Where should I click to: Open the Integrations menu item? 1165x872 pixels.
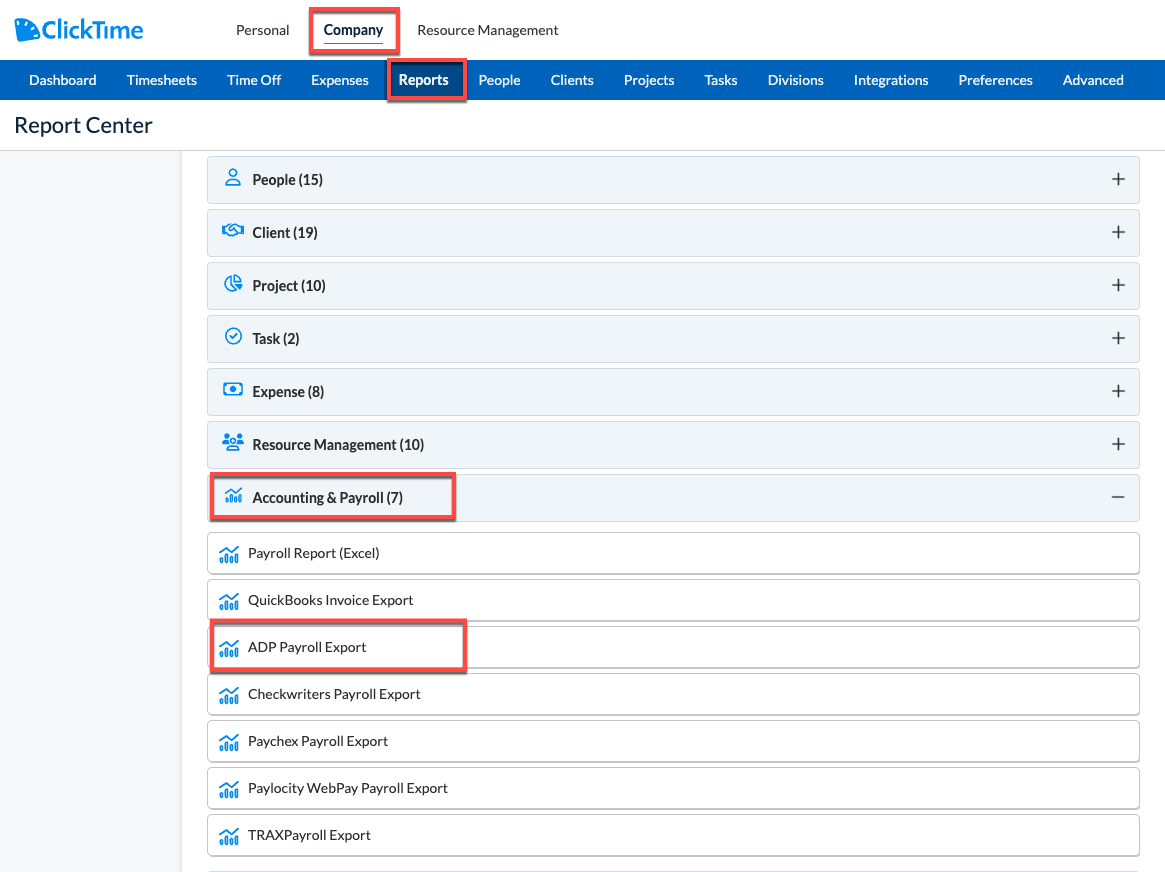[x=890, y=79]
